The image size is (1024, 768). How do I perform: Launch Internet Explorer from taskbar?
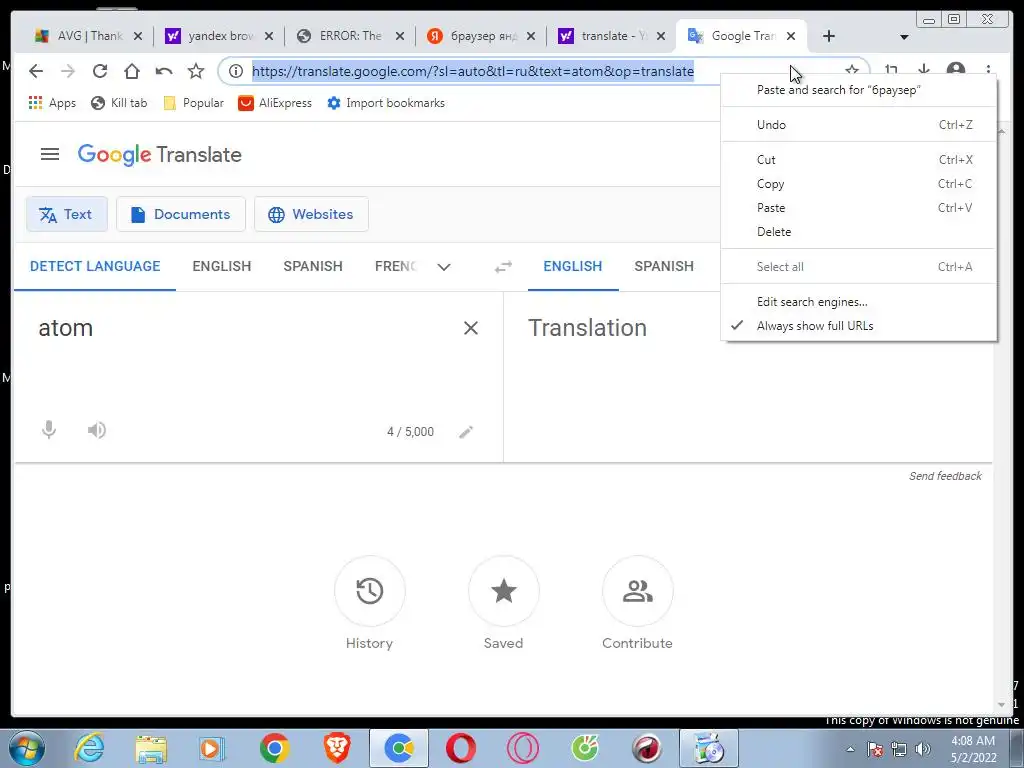89,748
